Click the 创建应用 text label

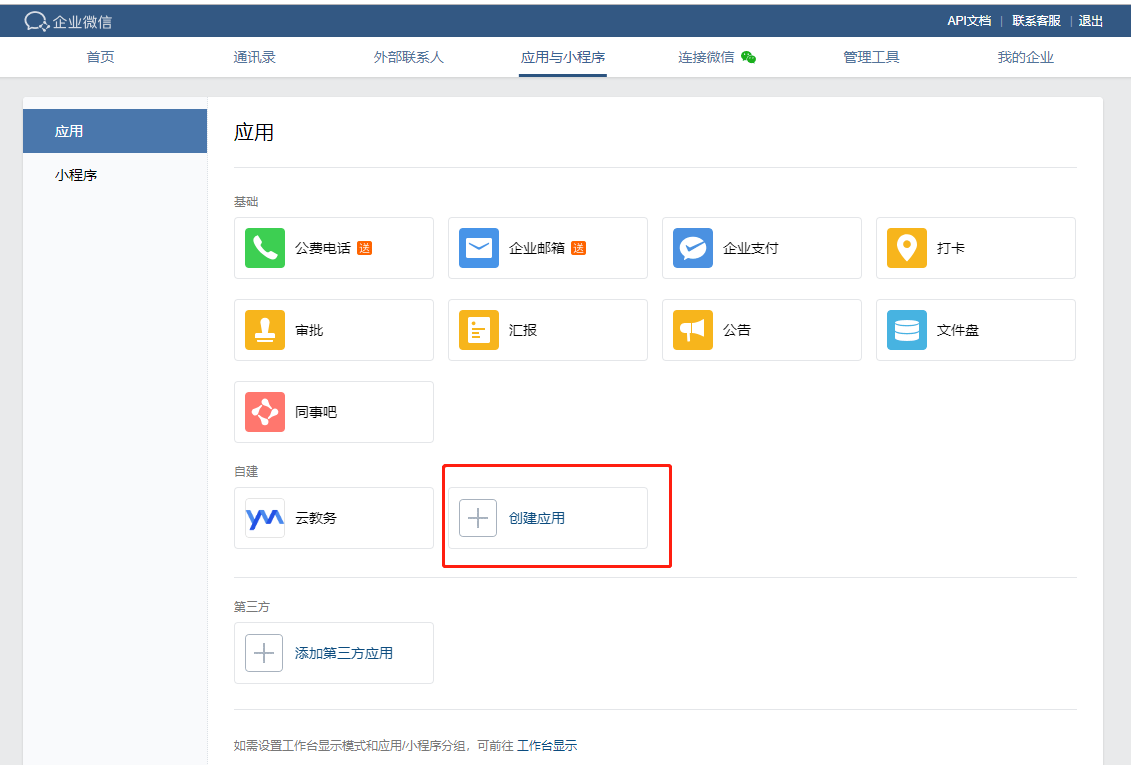[537, 518]
